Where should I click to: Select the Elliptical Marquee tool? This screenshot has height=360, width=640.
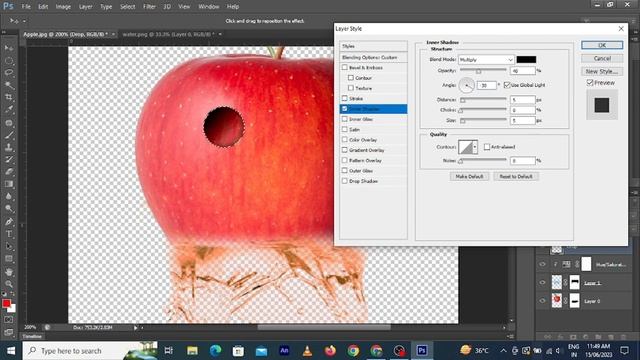(x=9, y=60)
